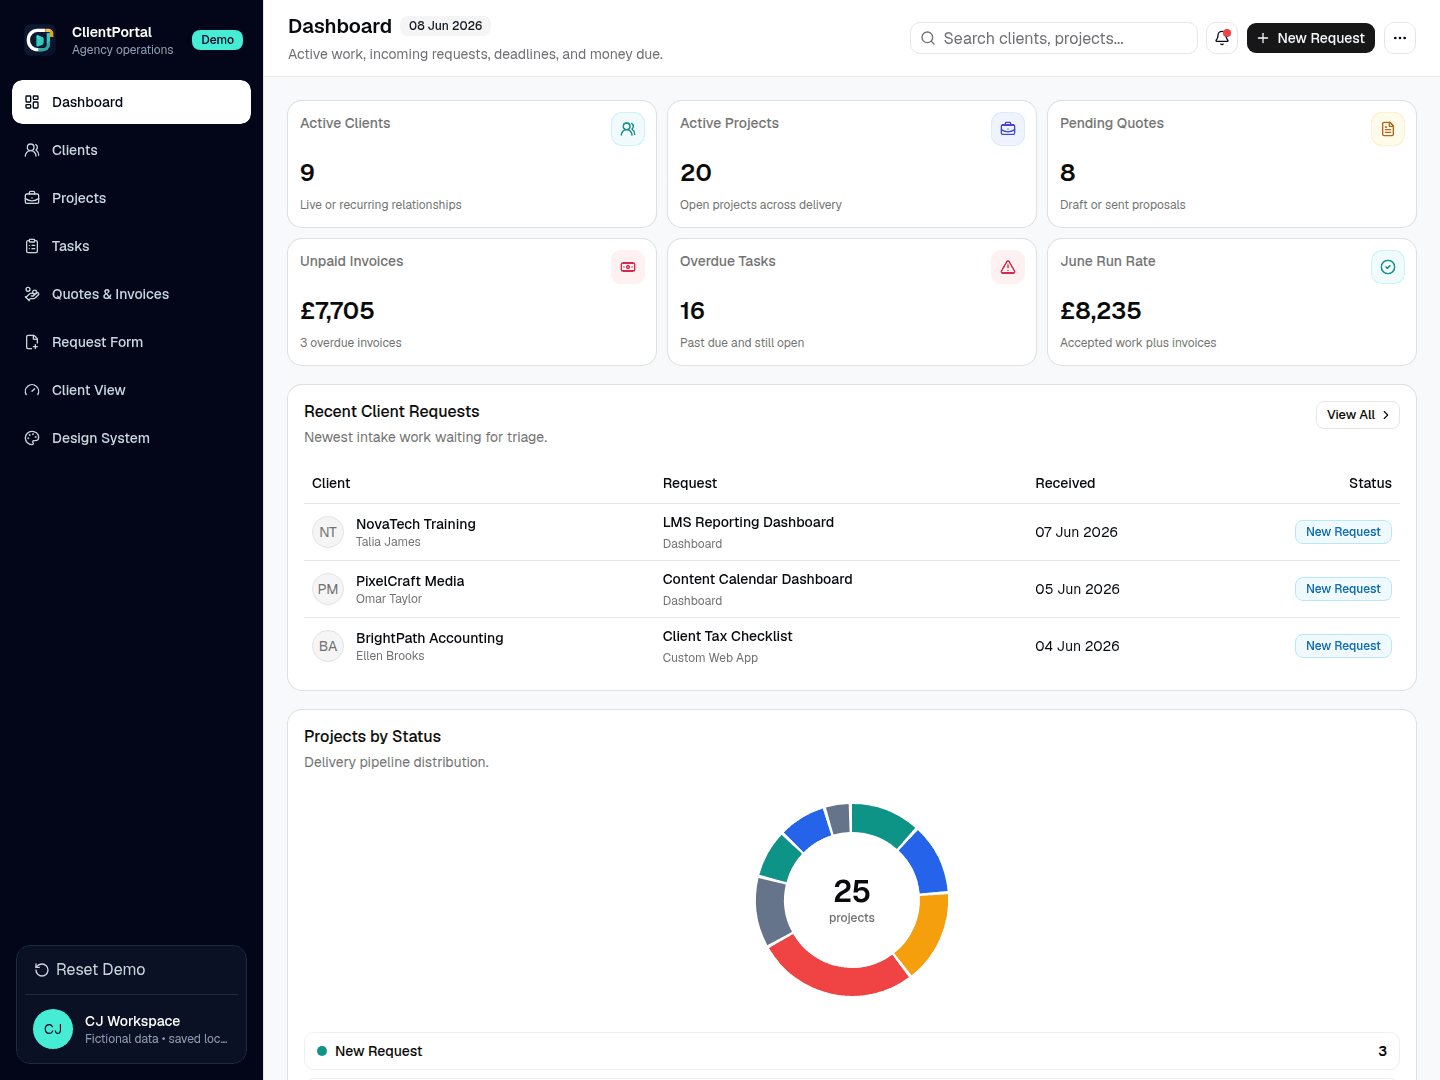Open the three-dots more options menu
Image resolution: width=1440 pixels, height=1080 pixels.
(x=1400, y=38)
